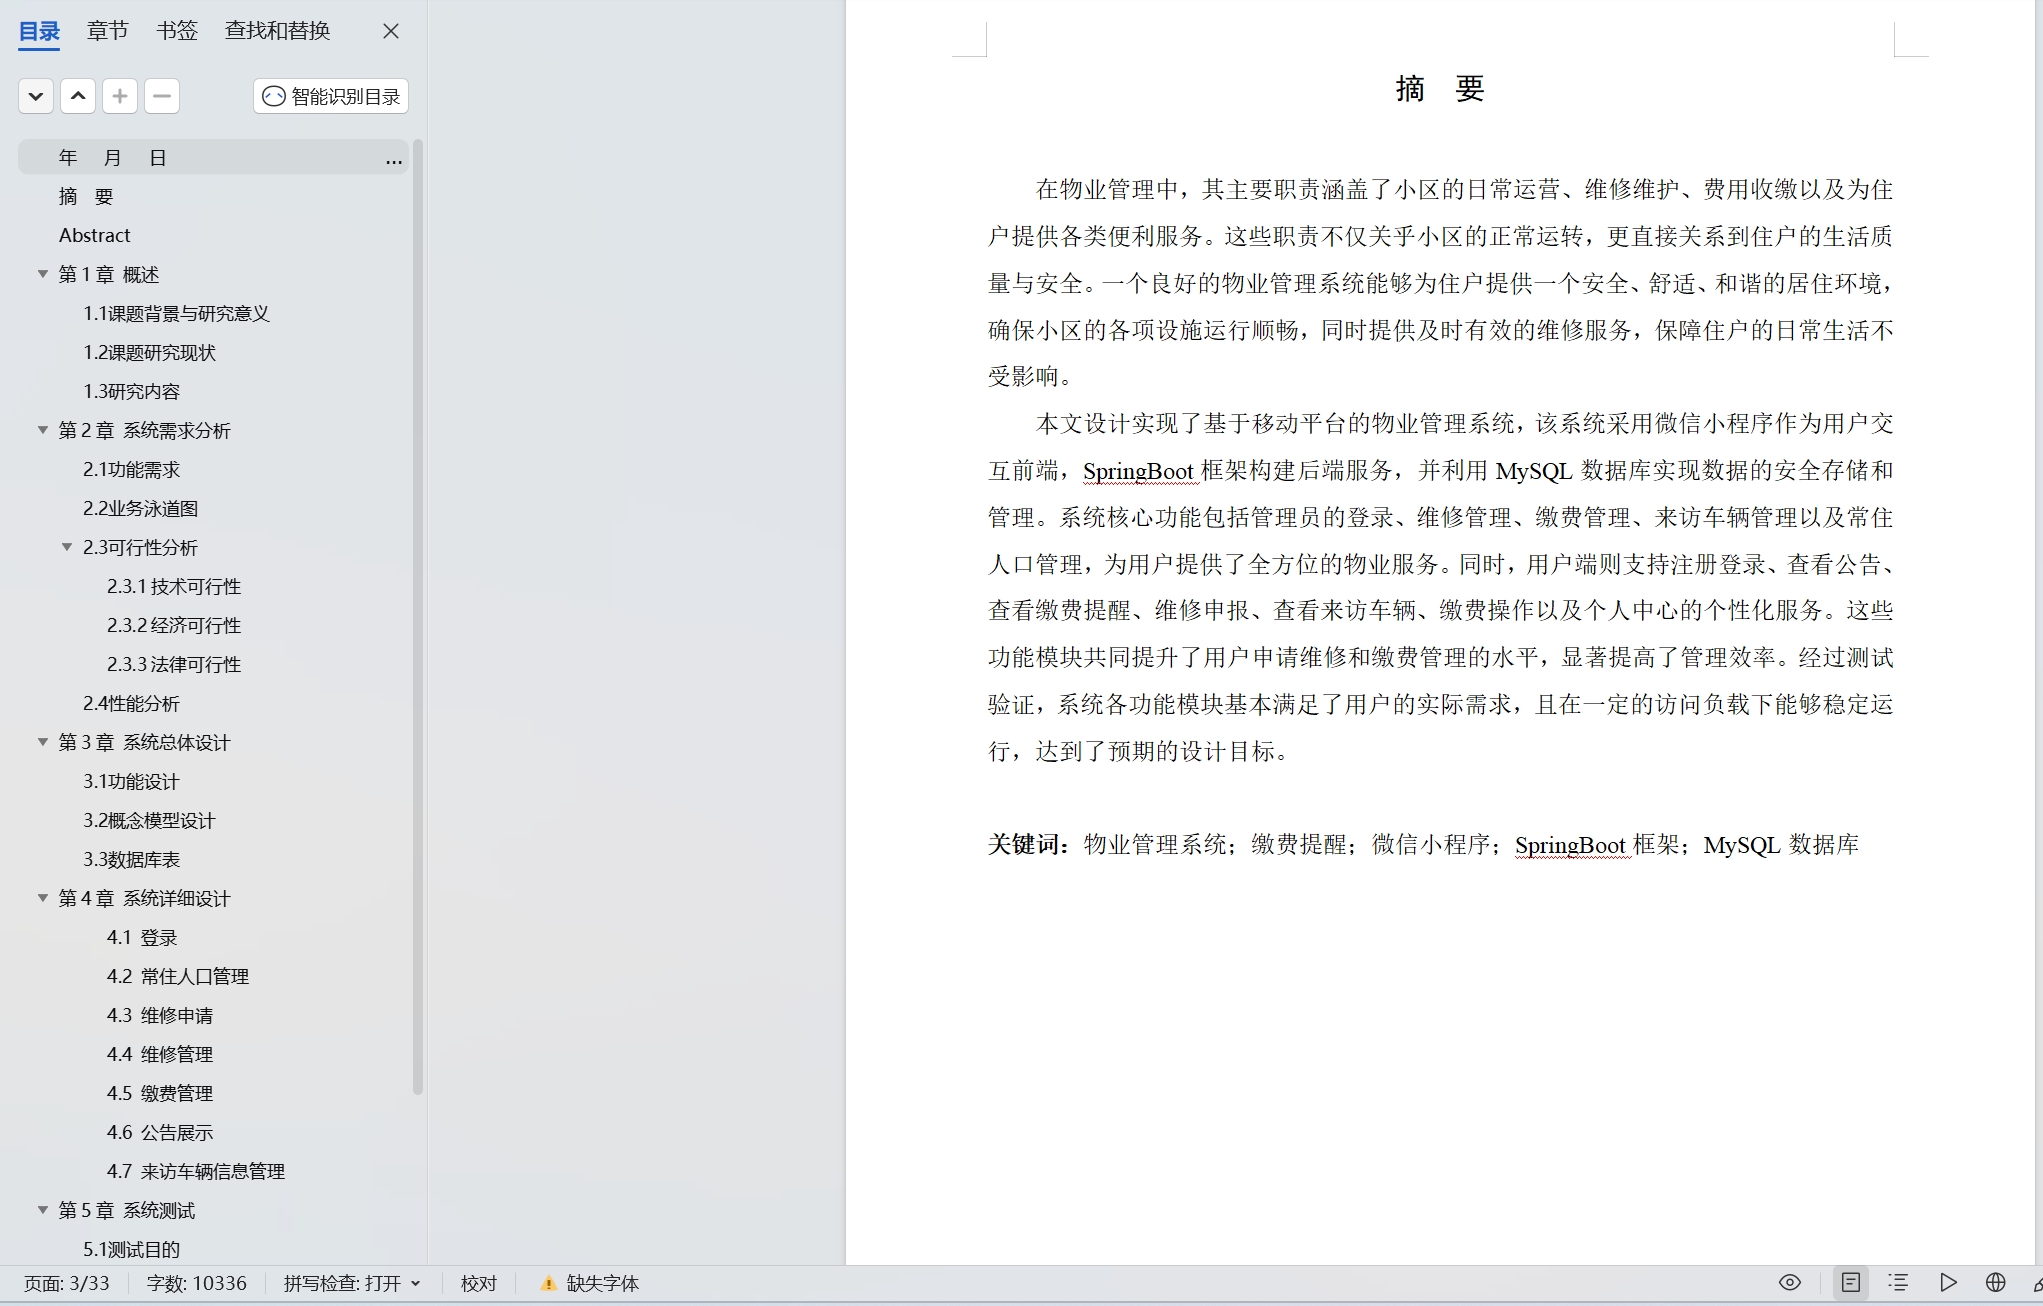Expand headings using the down chevron button
Screen dimensions: 2043x1306
coord(36,96)
